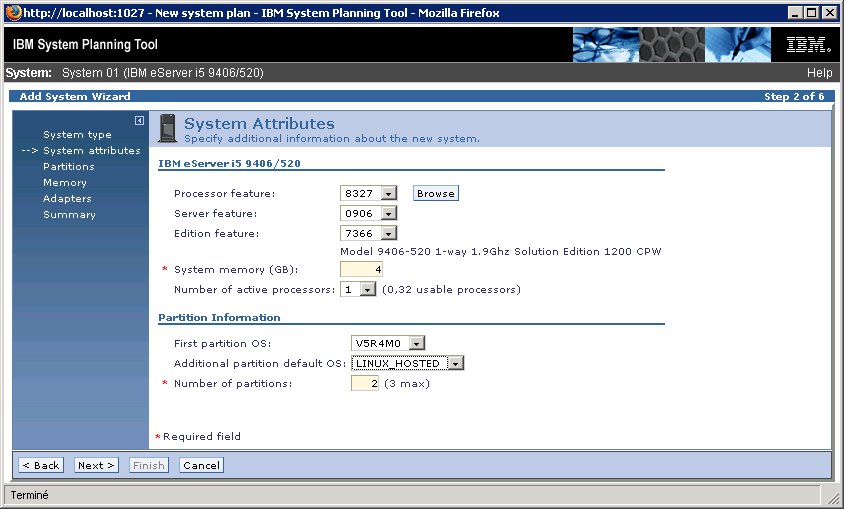The image size is (844, 509).
Task: Click the '(0,32 usable processors)' text
Action: click(x=451, y=289)
